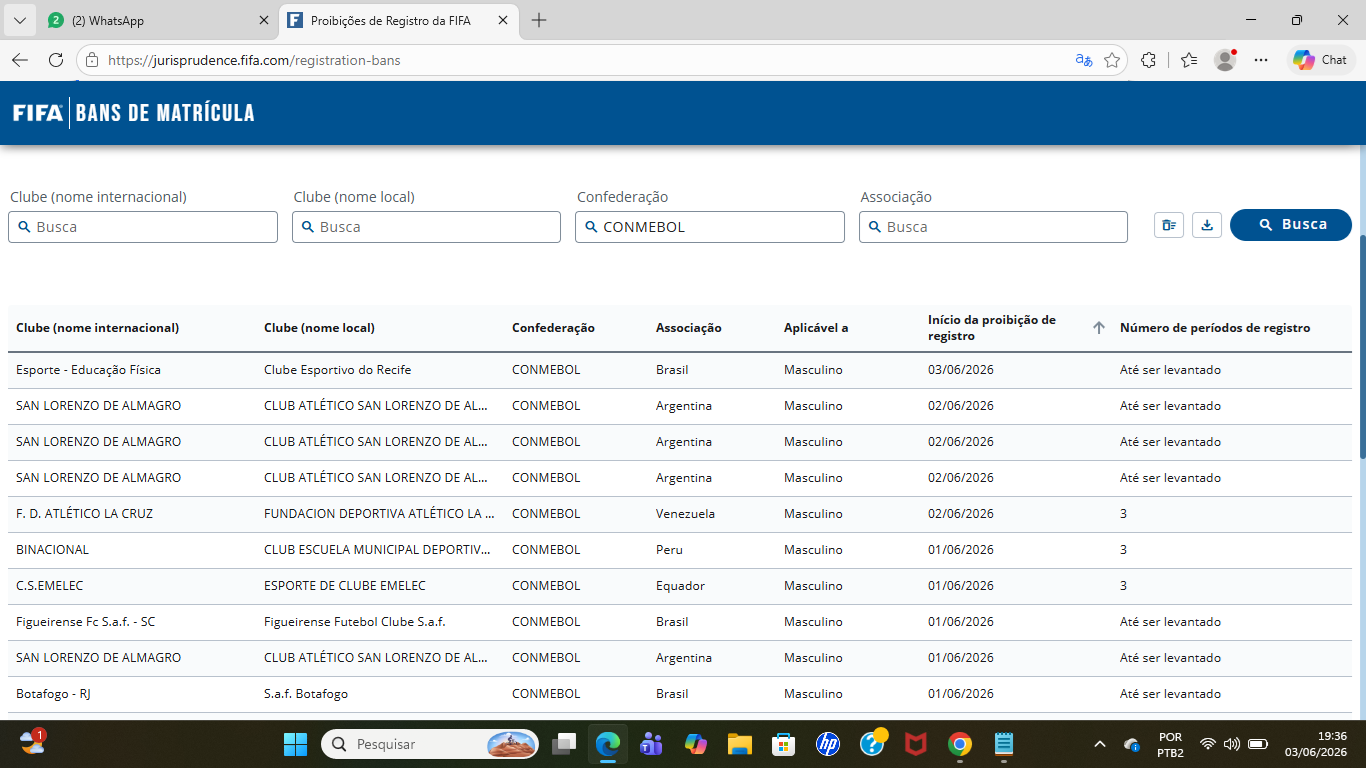Screen dimensions: 1366x768
Task: Open the browser profile avatar
Action: (x=1225, y=60)
